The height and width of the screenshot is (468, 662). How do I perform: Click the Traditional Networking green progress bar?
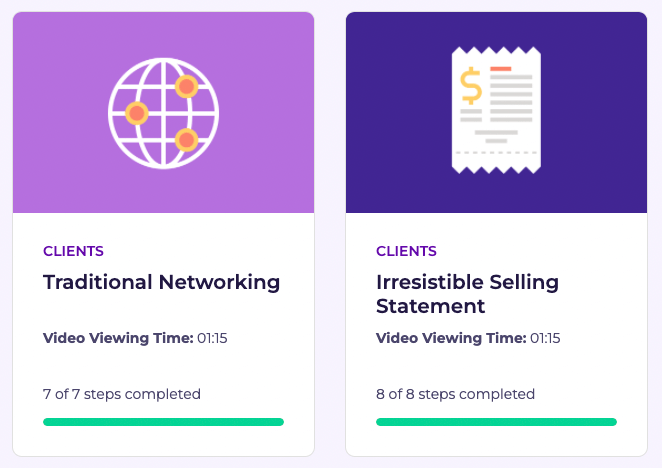pyautogui.click(x=163, y=422)
